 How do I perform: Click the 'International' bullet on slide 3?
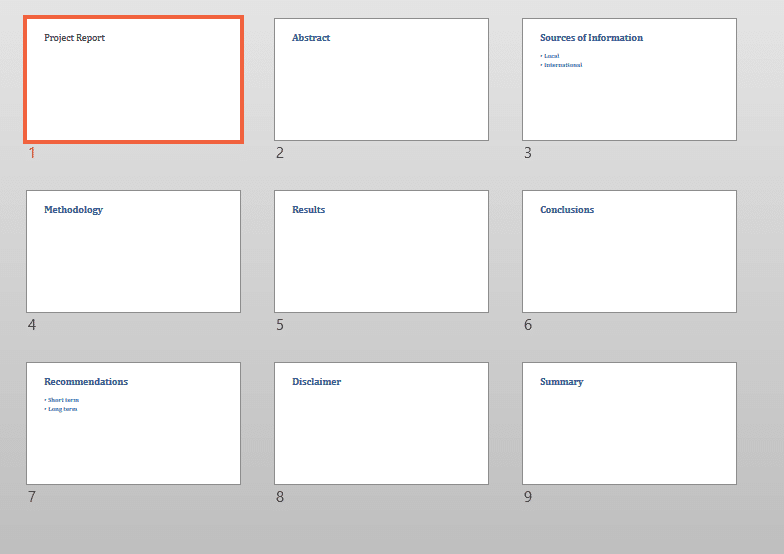tap(562, 65)
